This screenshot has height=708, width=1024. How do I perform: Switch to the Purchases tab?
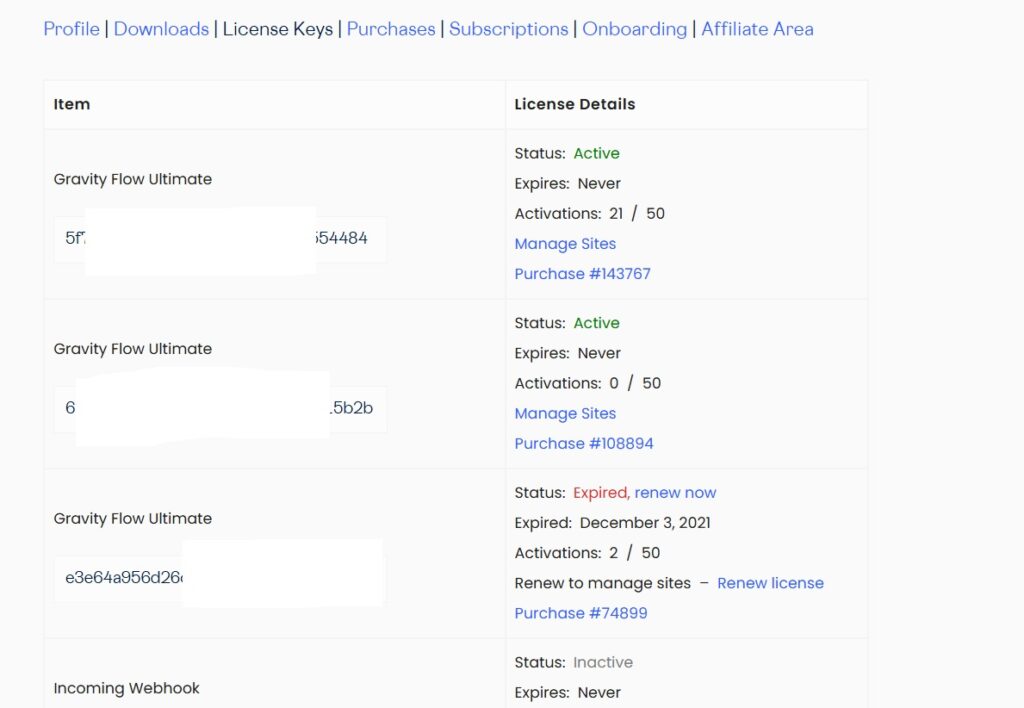coord(391,29)
